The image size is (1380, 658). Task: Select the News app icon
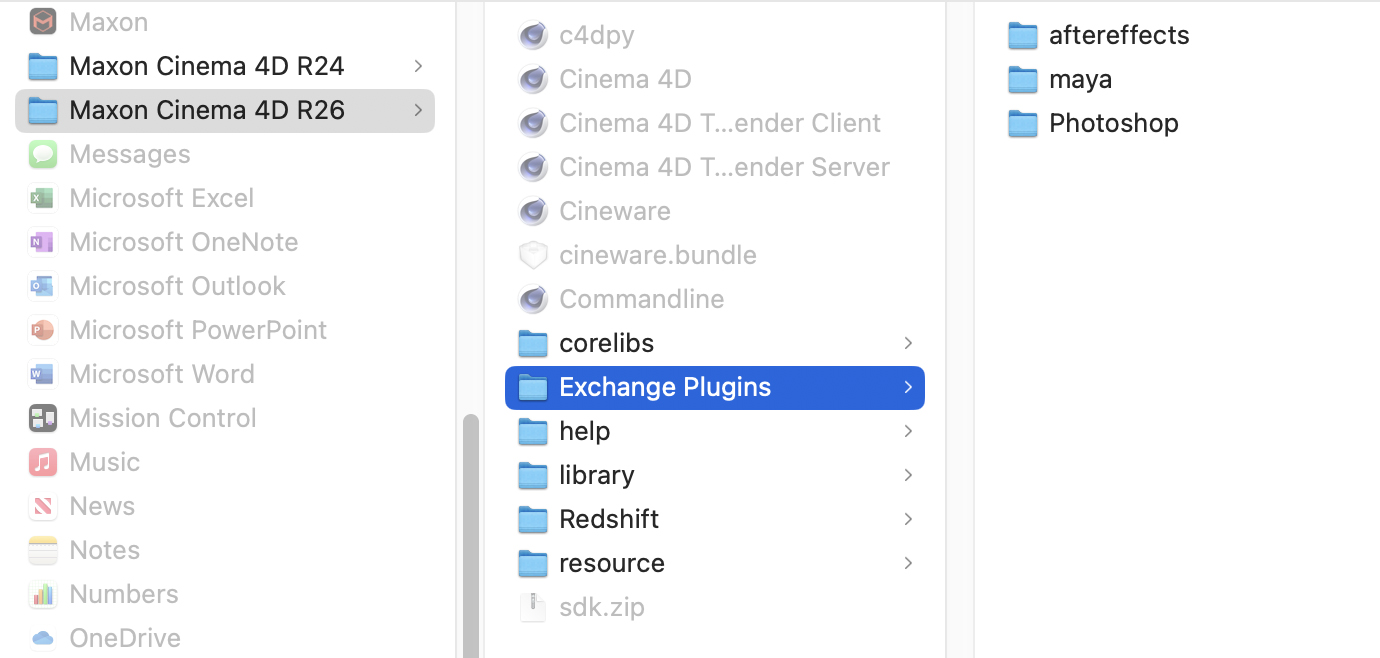point(43,506)
